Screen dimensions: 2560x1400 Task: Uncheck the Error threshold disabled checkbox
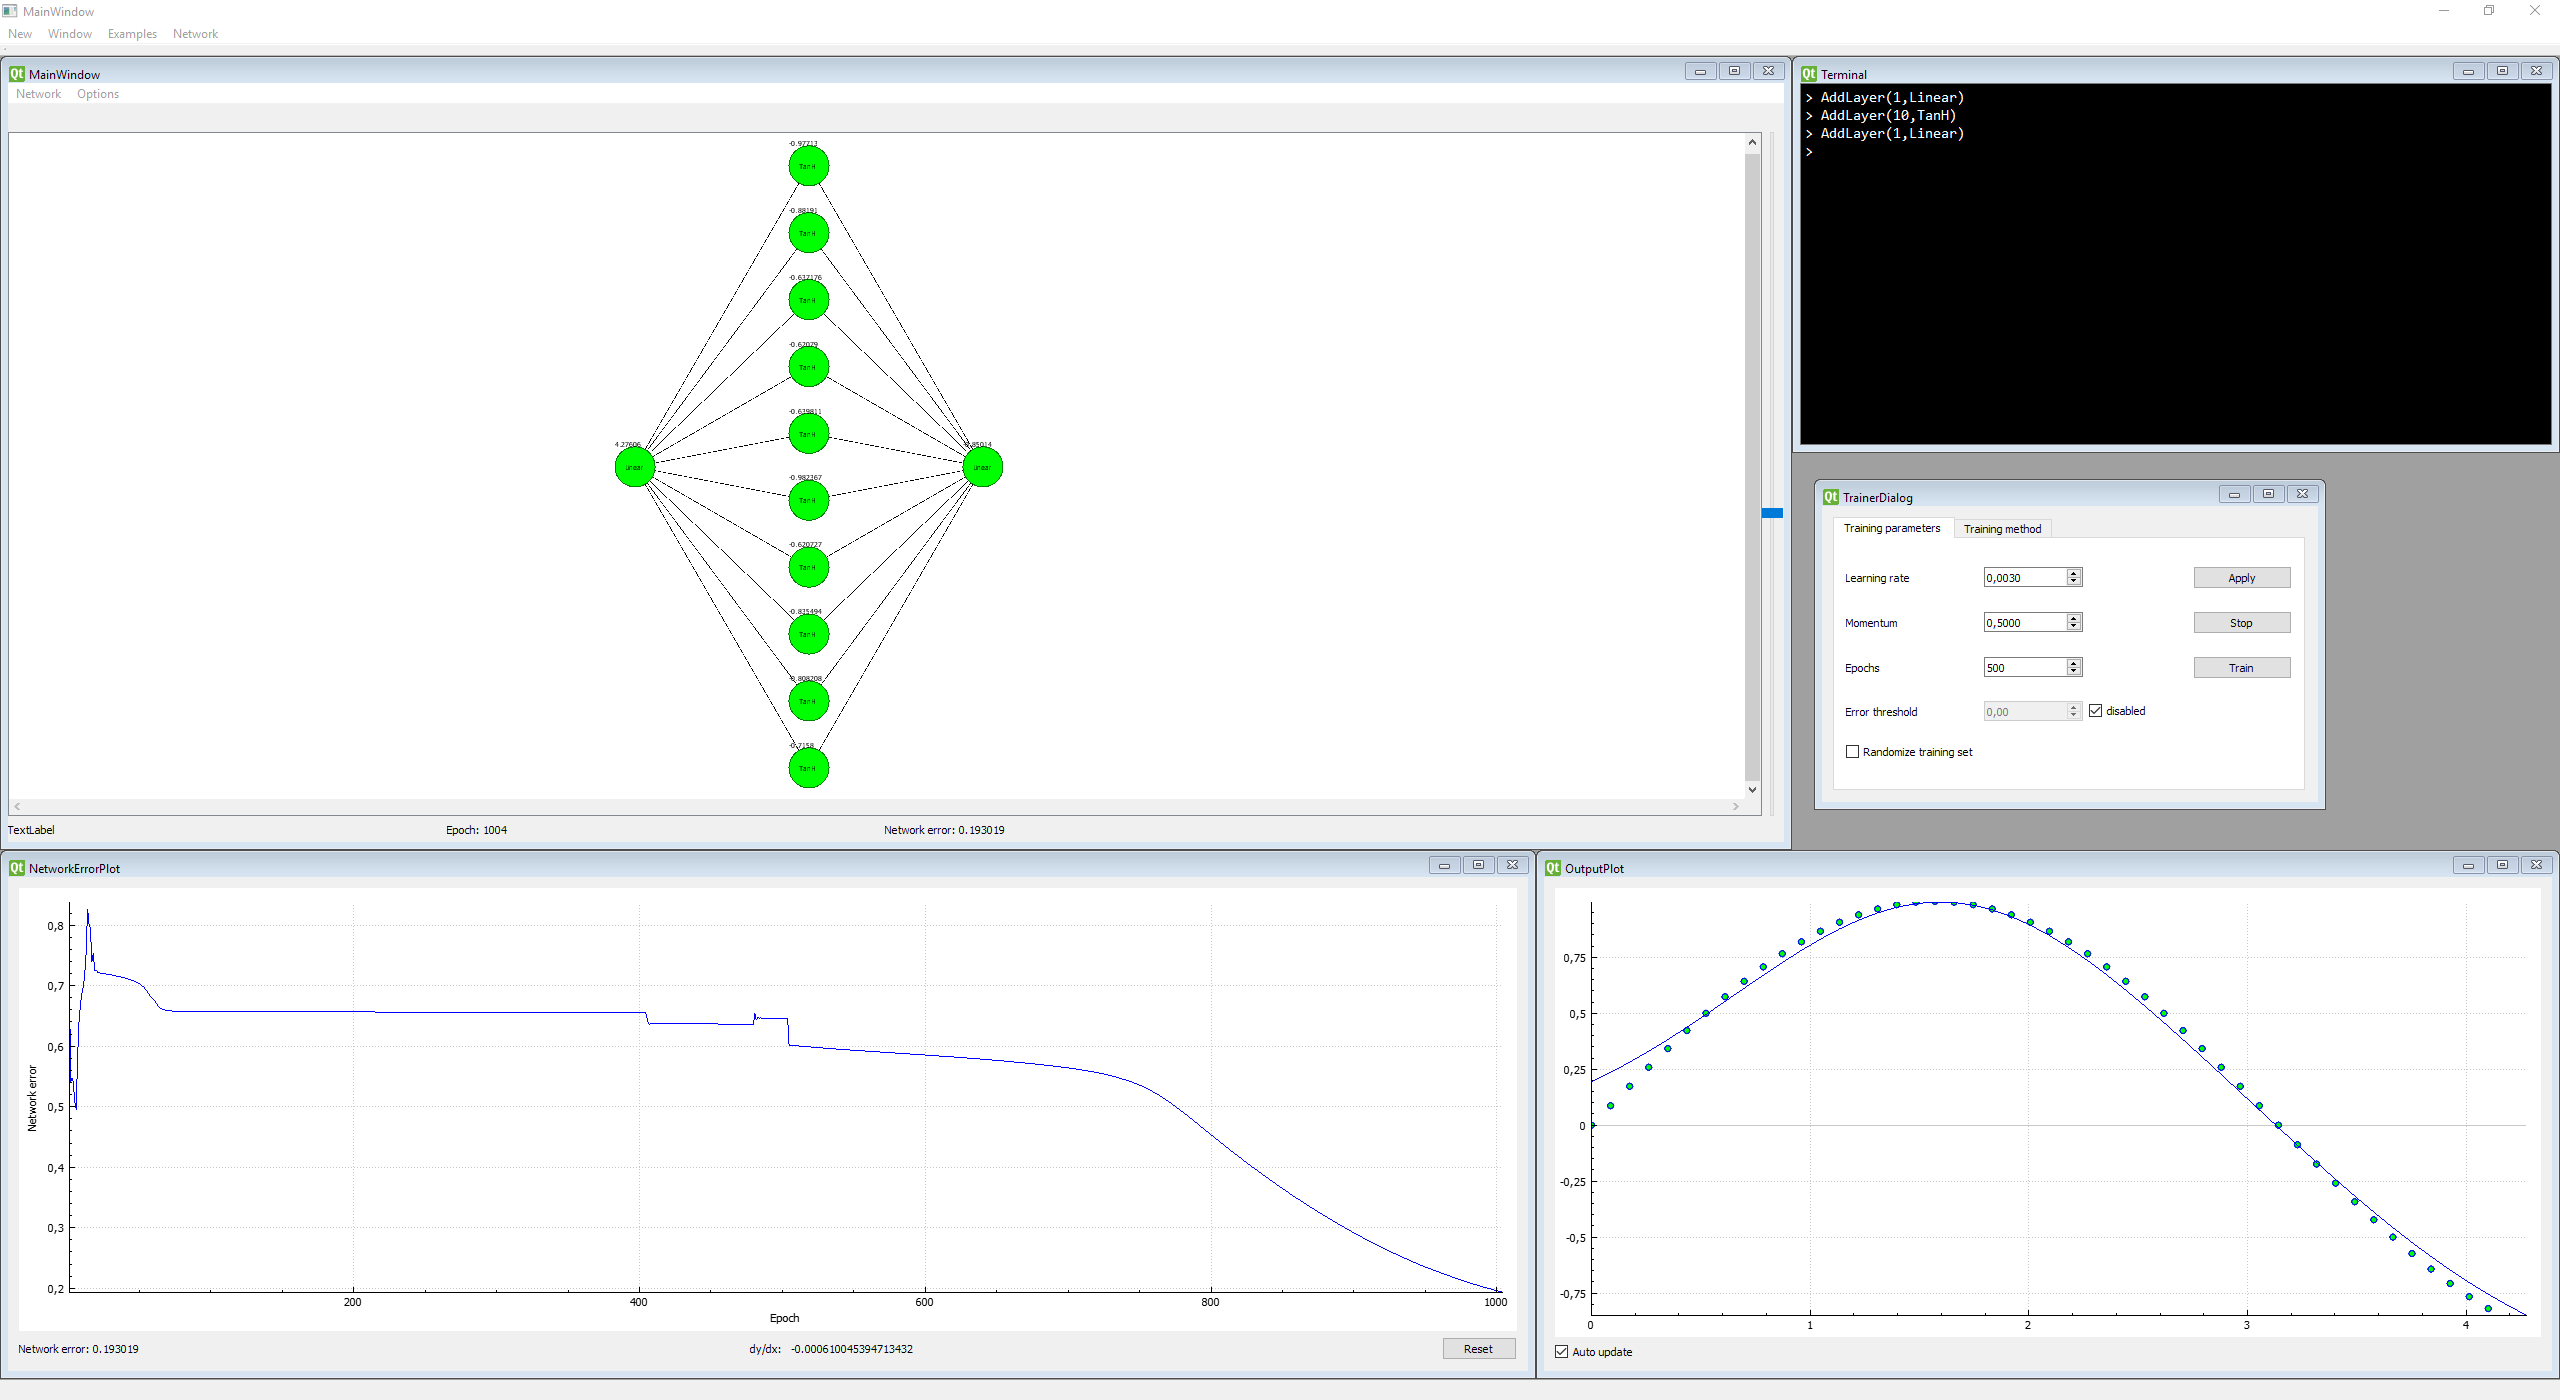pos(2096,711)
